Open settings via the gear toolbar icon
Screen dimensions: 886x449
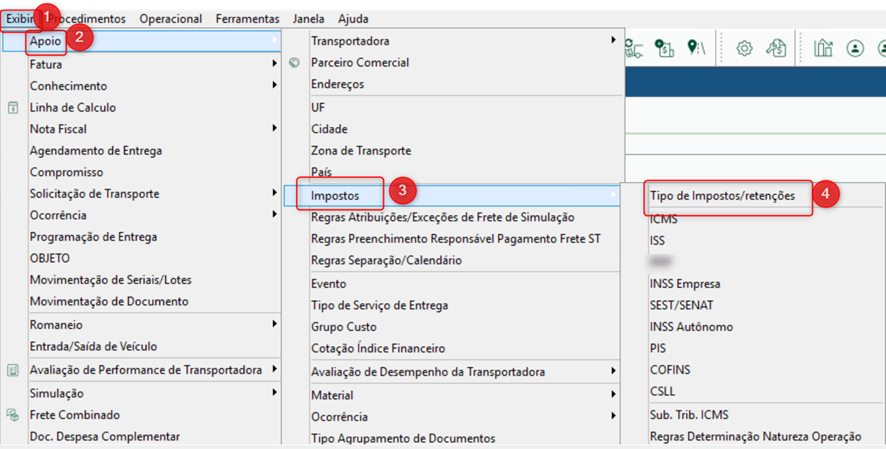[x=744, y=48]
